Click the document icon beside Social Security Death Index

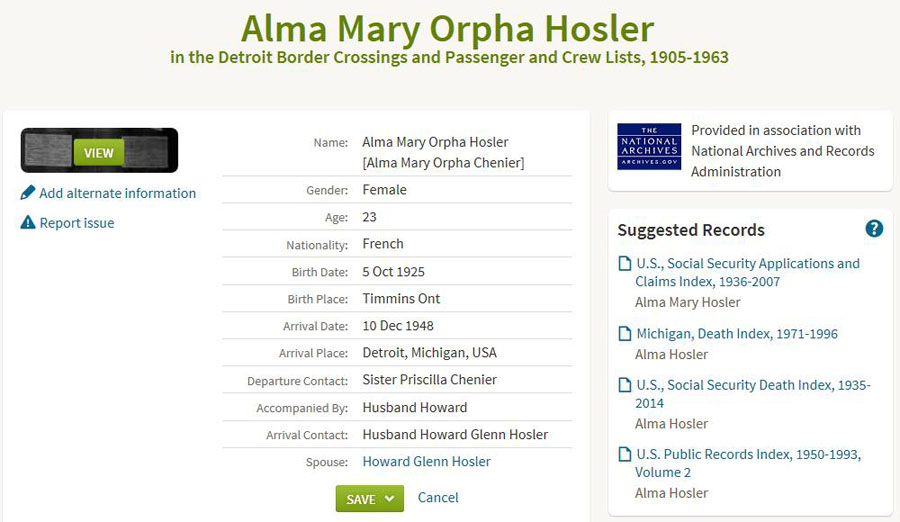tap(625, 386)
